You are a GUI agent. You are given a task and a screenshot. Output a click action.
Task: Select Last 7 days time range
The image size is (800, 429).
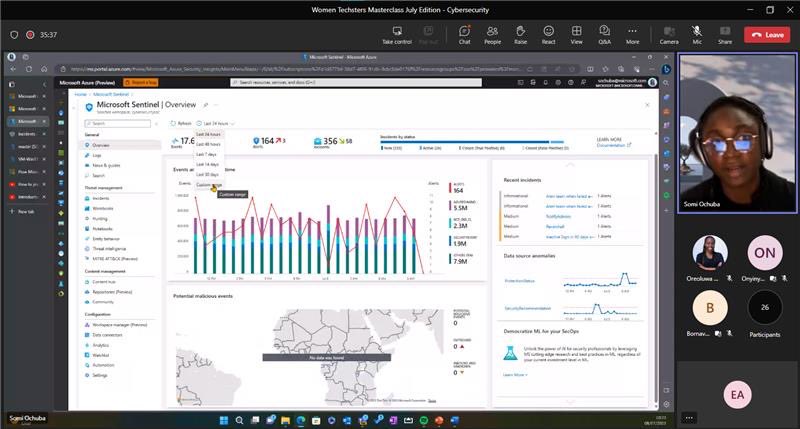click(x=207, y=154)
